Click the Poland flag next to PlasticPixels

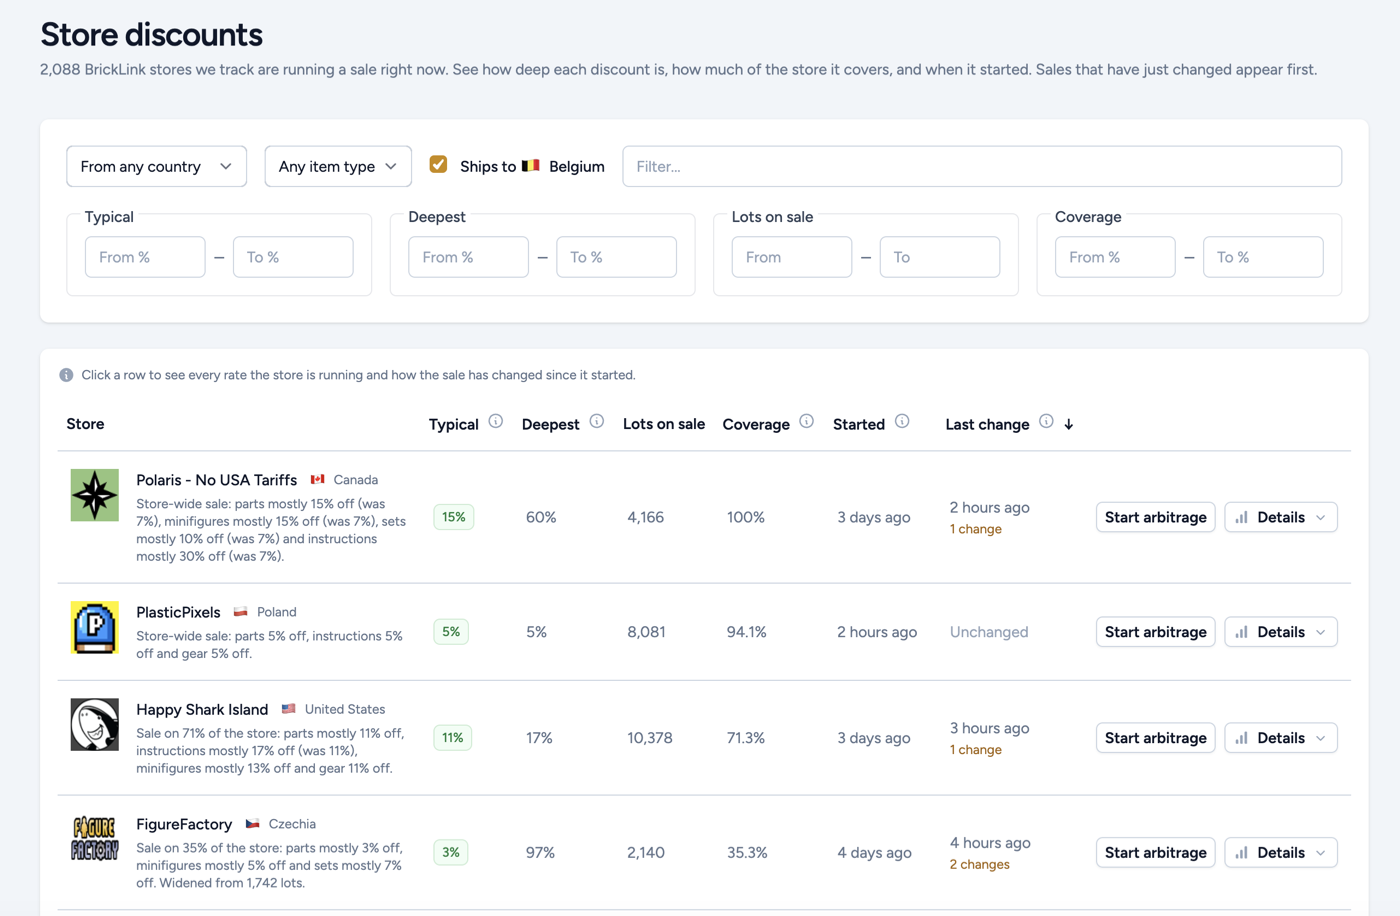point(241,612)
